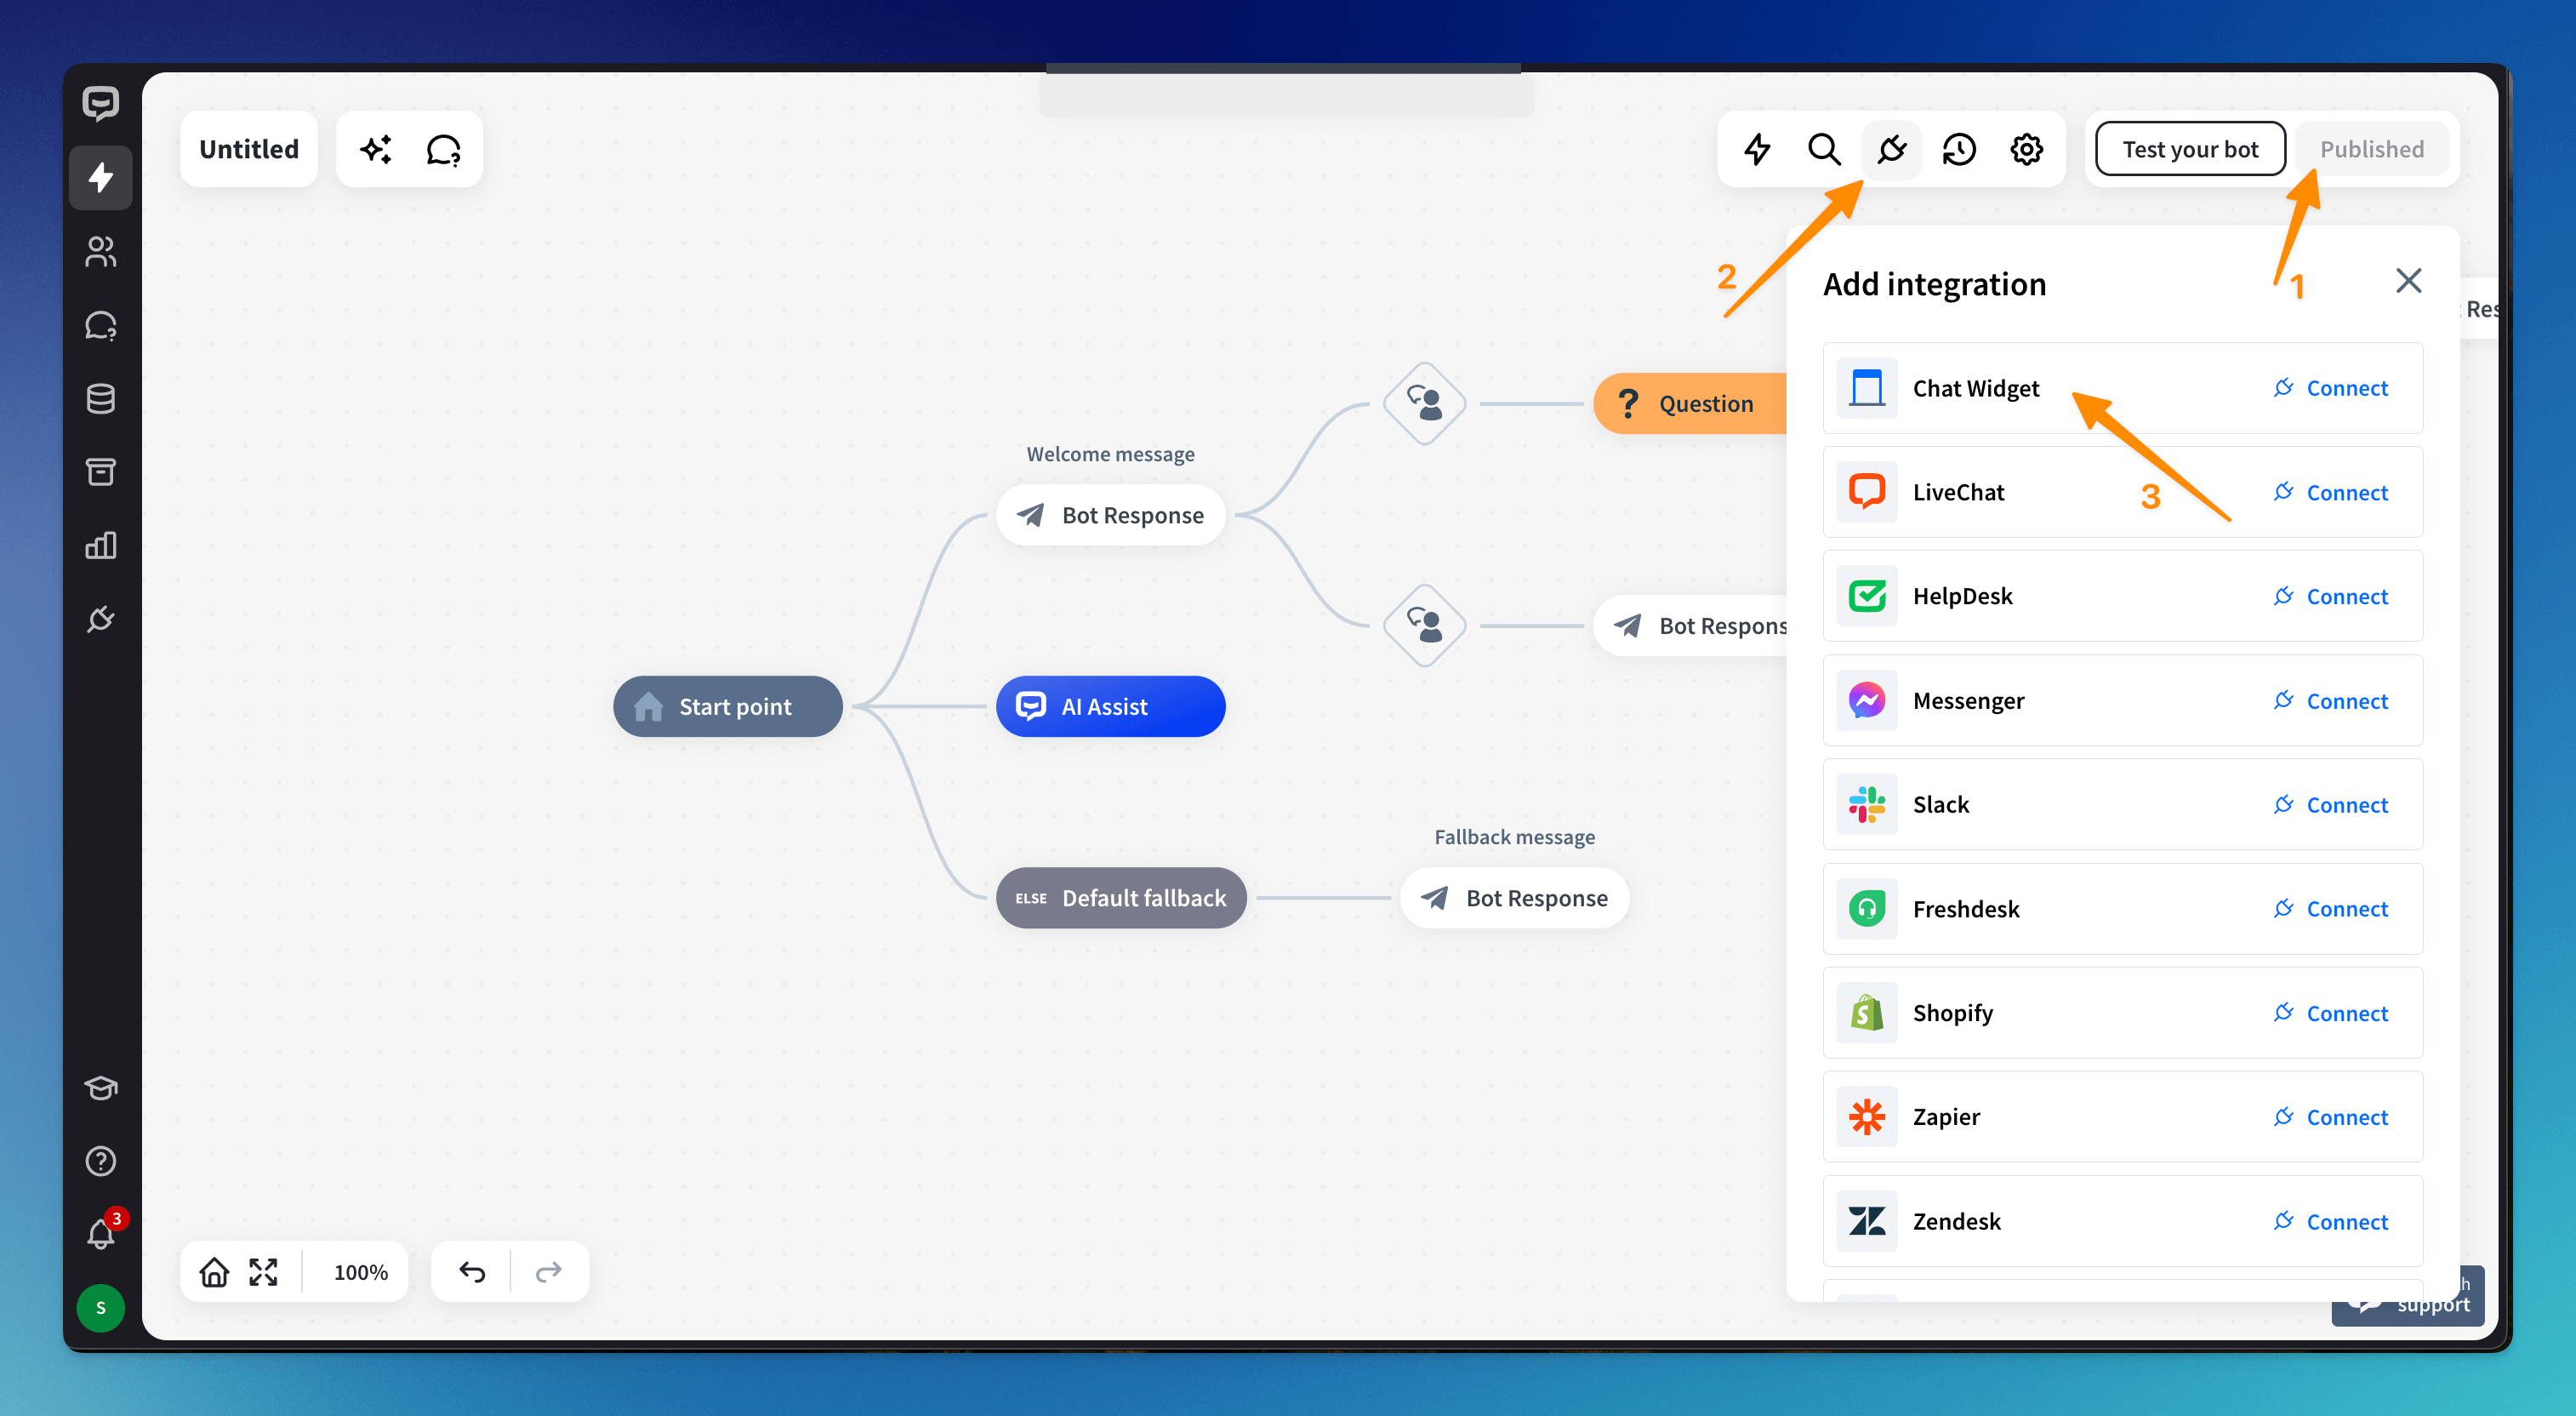Click the AI sparkle icon beside Untitled
Viewport: 2576px width, 1416px height.
pos(376,149)
